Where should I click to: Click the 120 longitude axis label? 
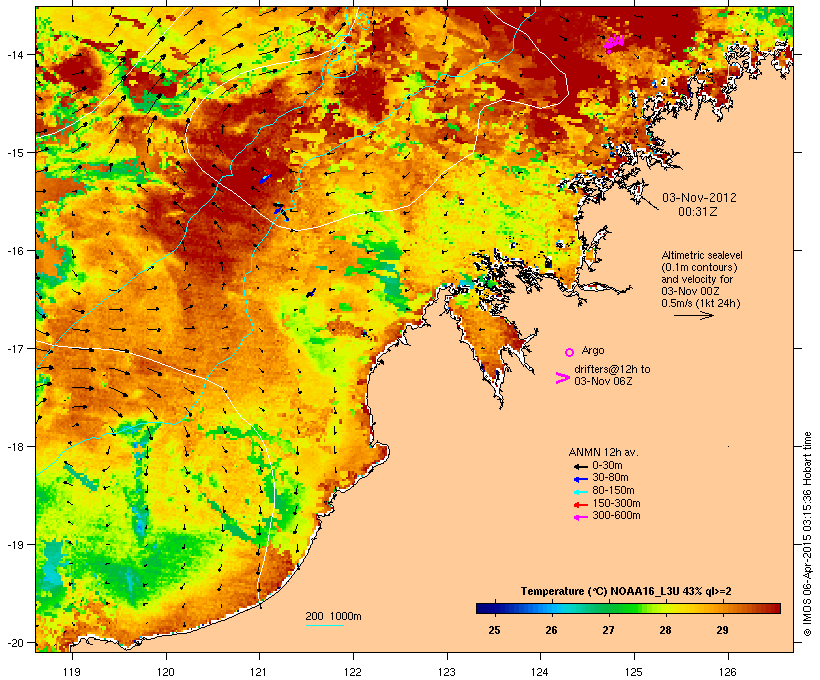pos(166,672)
